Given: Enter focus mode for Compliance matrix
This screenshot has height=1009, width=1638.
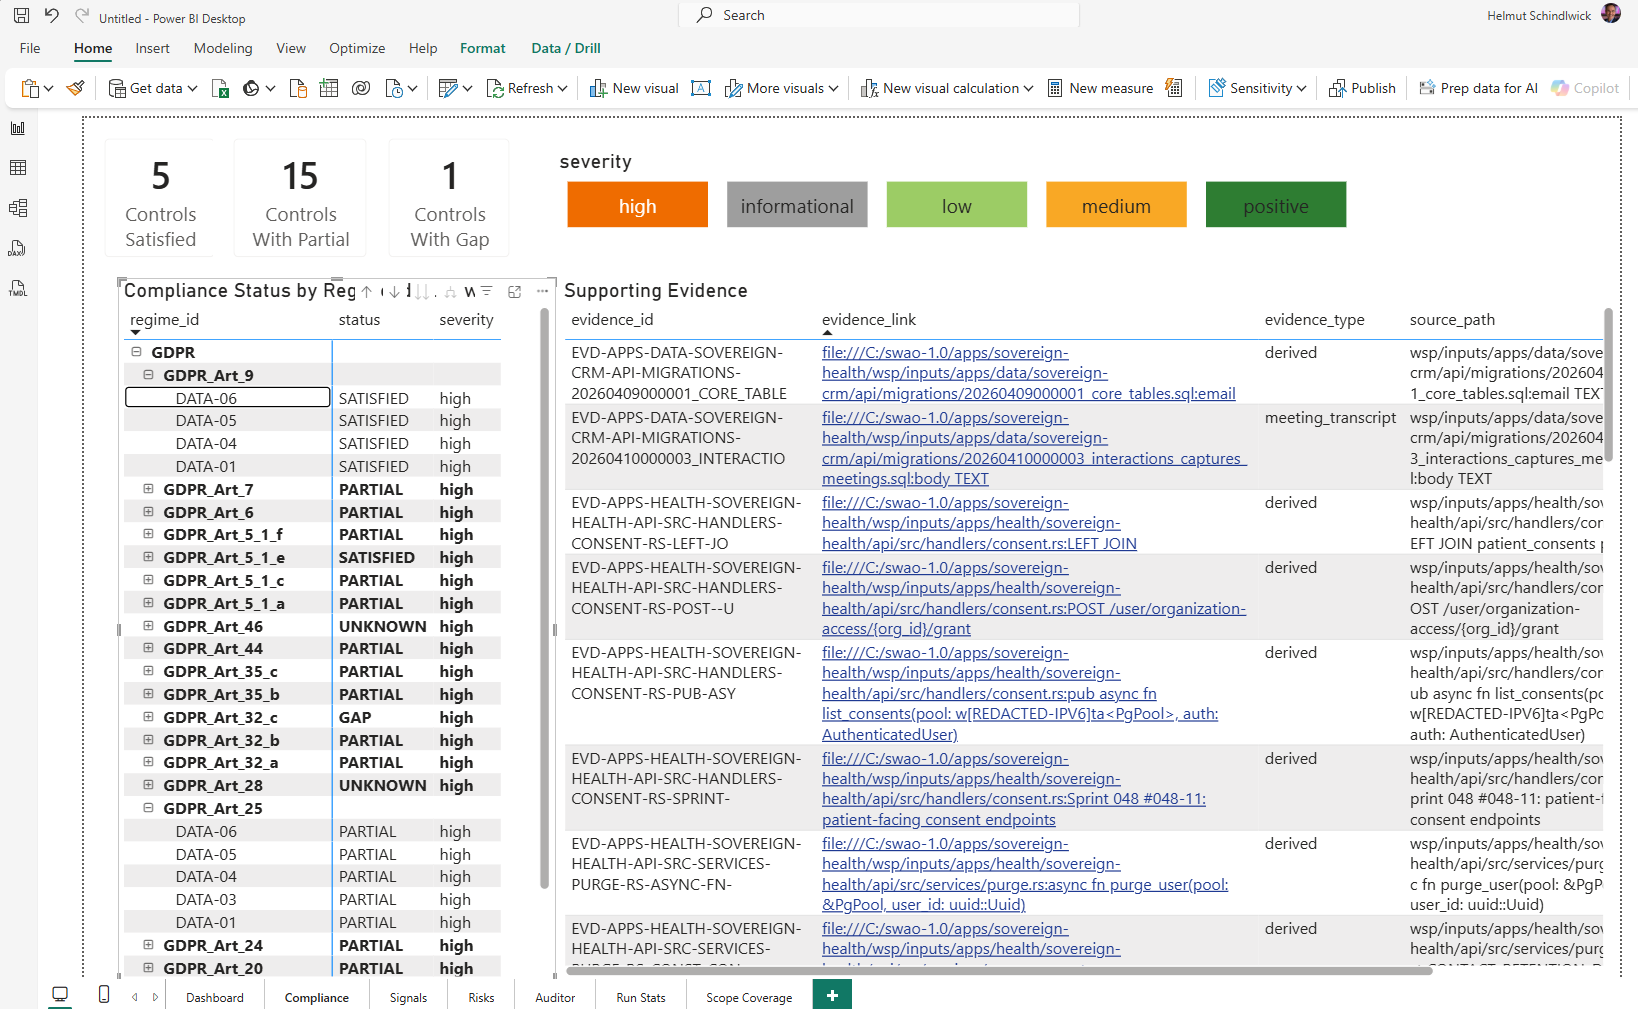Looking at the screenshot, I should [515, 291].
